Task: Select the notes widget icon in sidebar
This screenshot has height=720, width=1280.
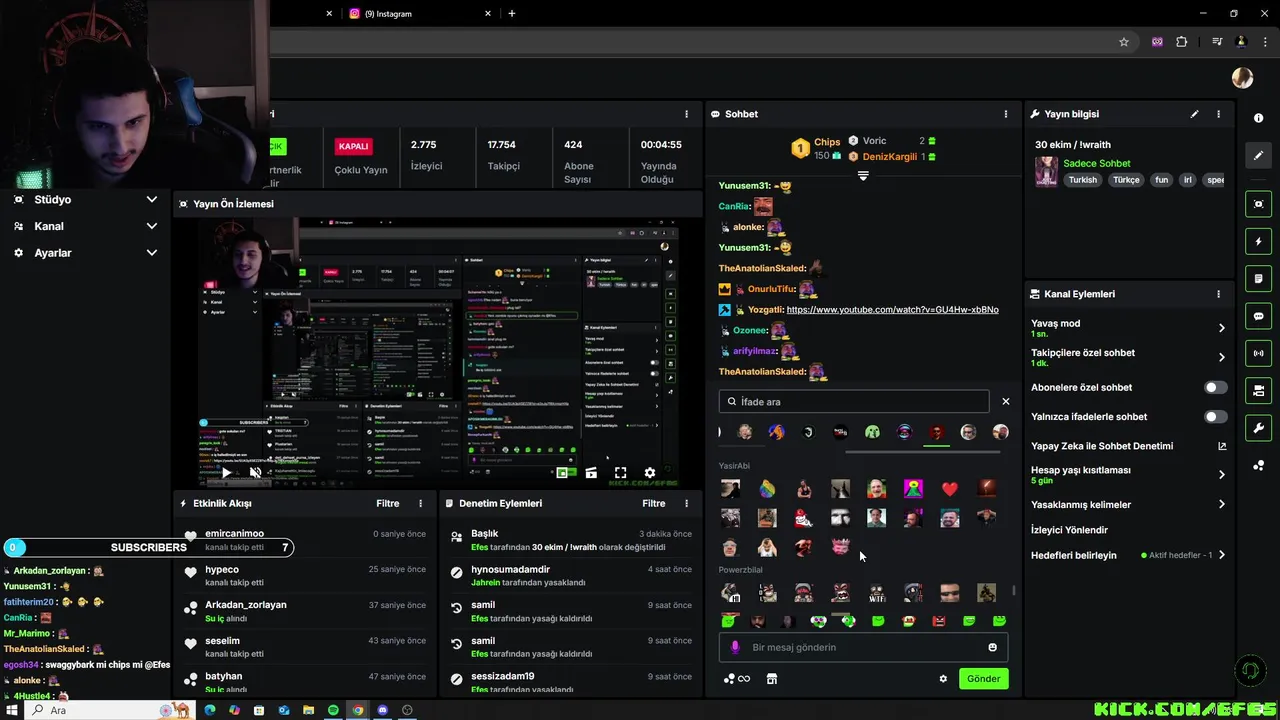Action: coord(1258,279)
